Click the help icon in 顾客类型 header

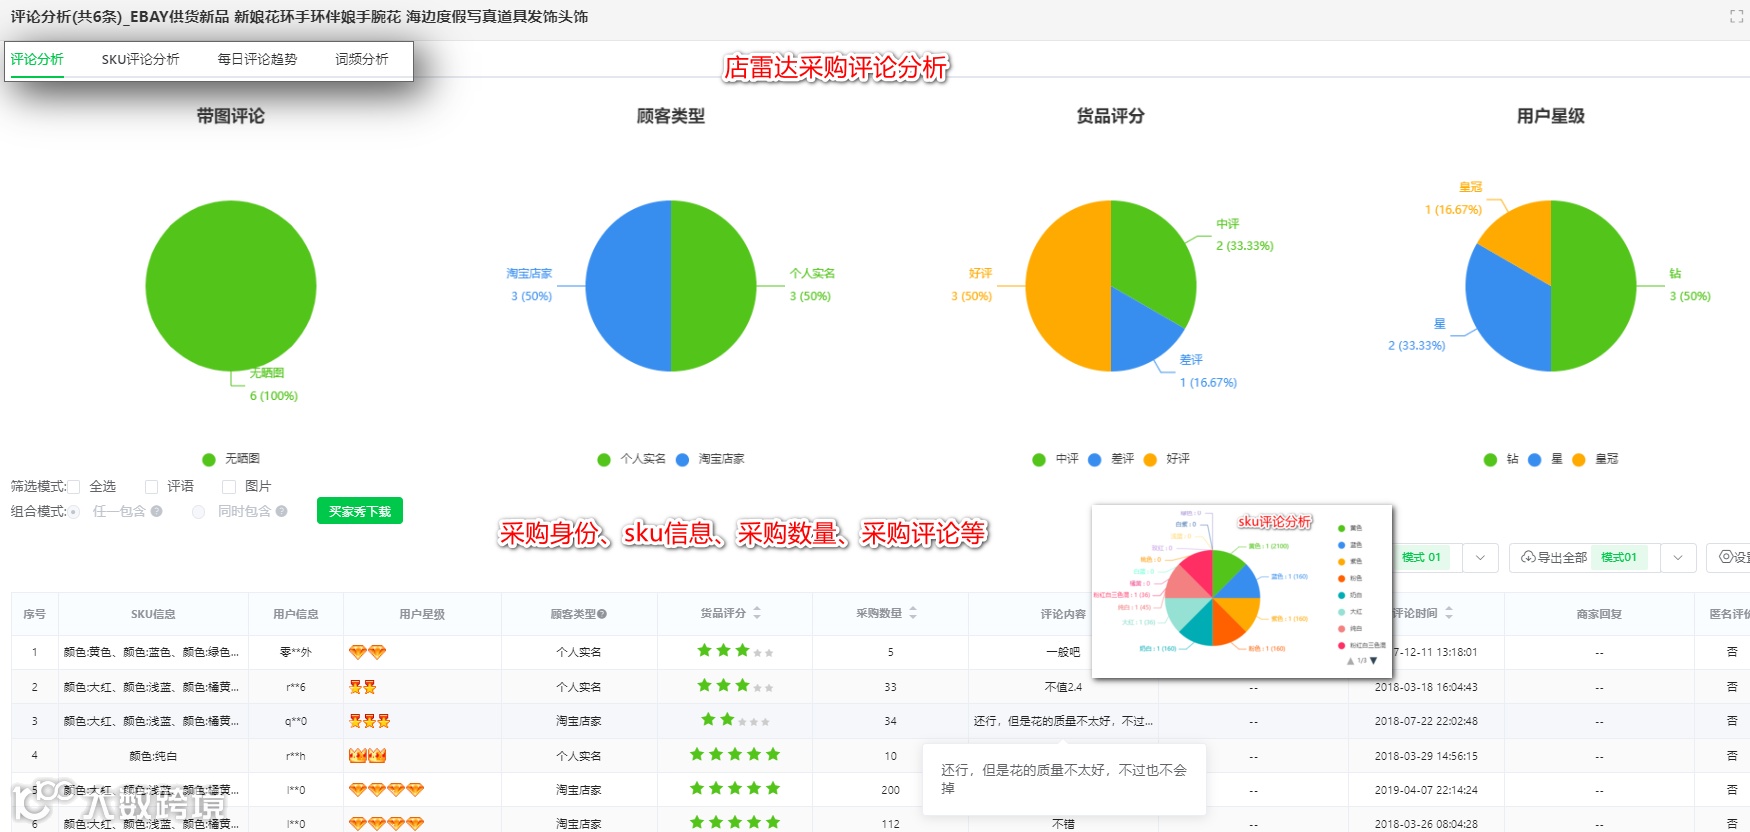(x=603, y=614)
